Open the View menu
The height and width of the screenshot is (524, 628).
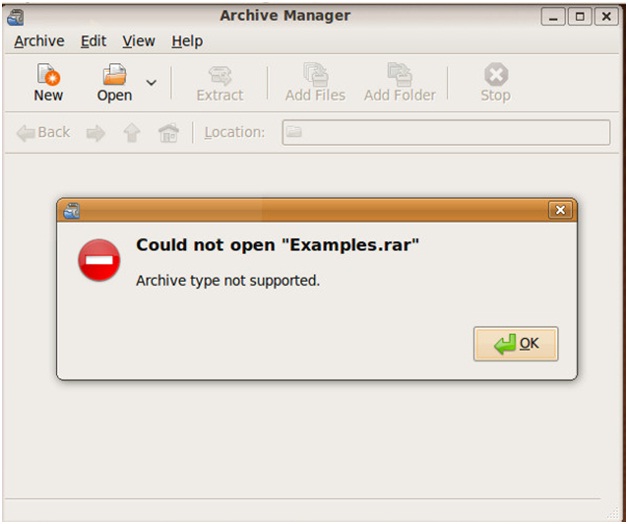tap(139, 41)
